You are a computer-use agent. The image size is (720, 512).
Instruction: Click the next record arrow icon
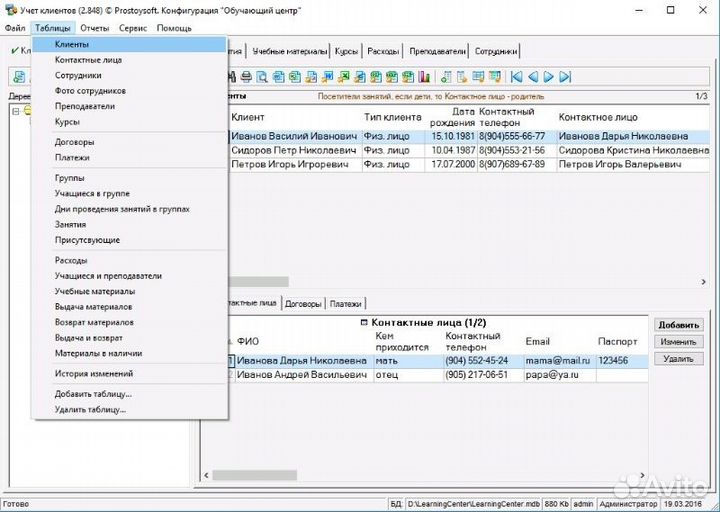549,77
